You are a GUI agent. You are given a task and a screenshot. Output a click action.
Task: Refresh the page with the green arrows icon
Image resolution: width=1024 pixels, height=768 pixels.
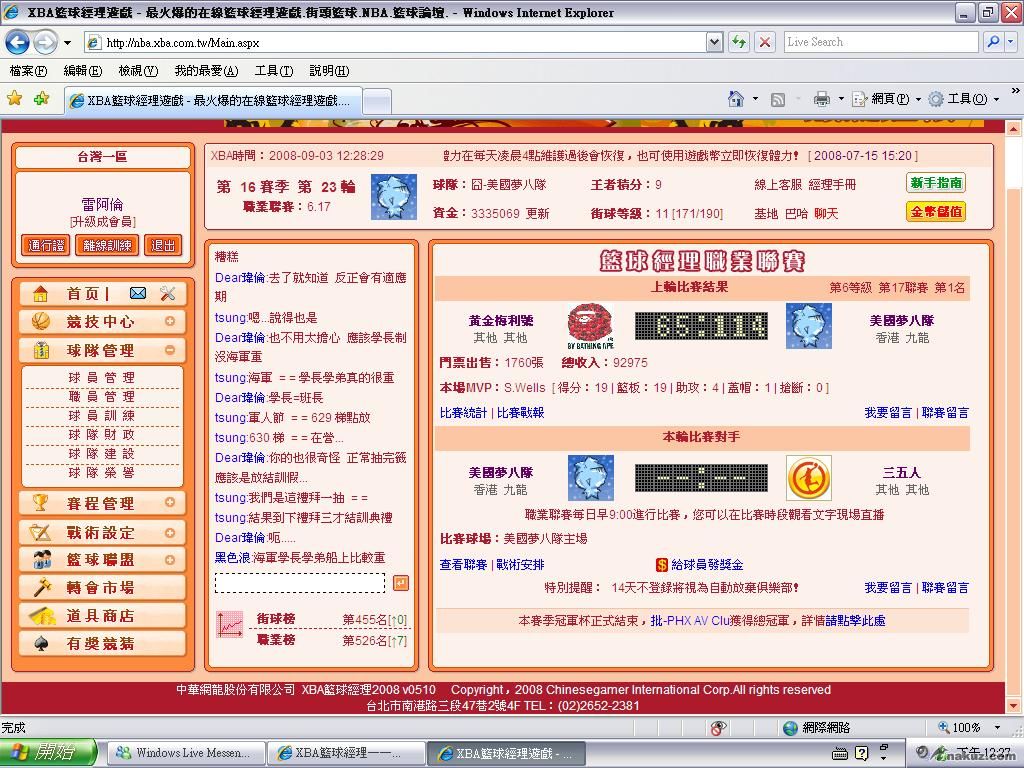739,42
